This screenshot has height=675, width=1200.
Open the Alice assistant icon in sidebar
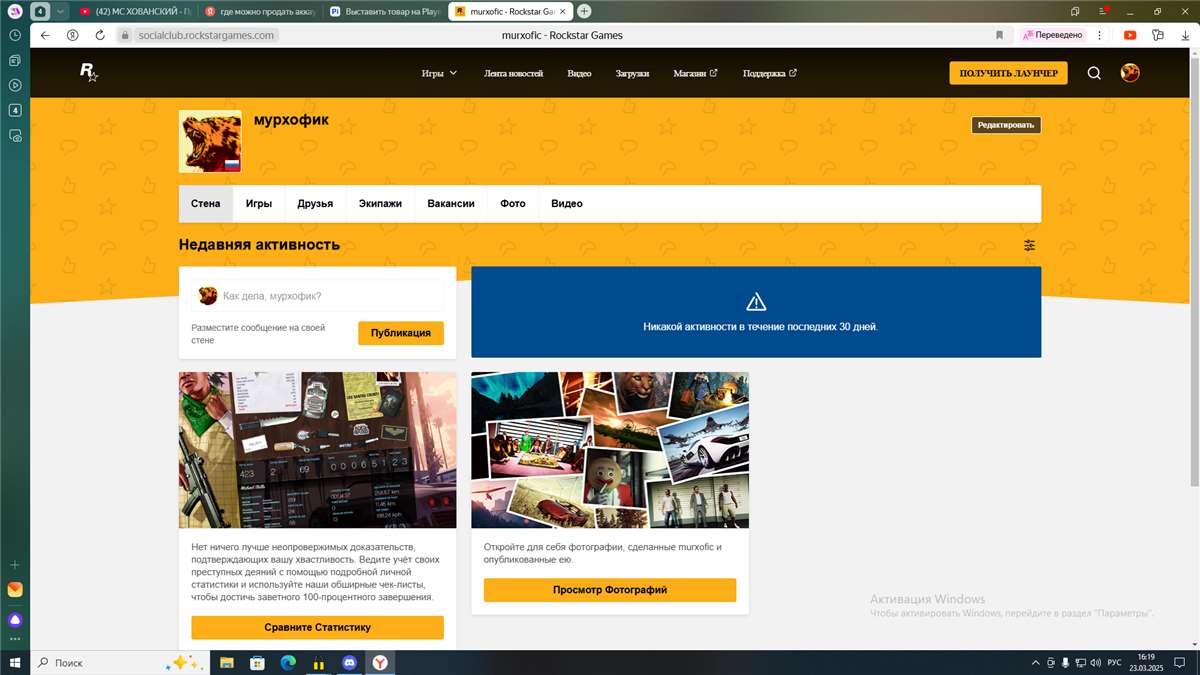point(15,620)
